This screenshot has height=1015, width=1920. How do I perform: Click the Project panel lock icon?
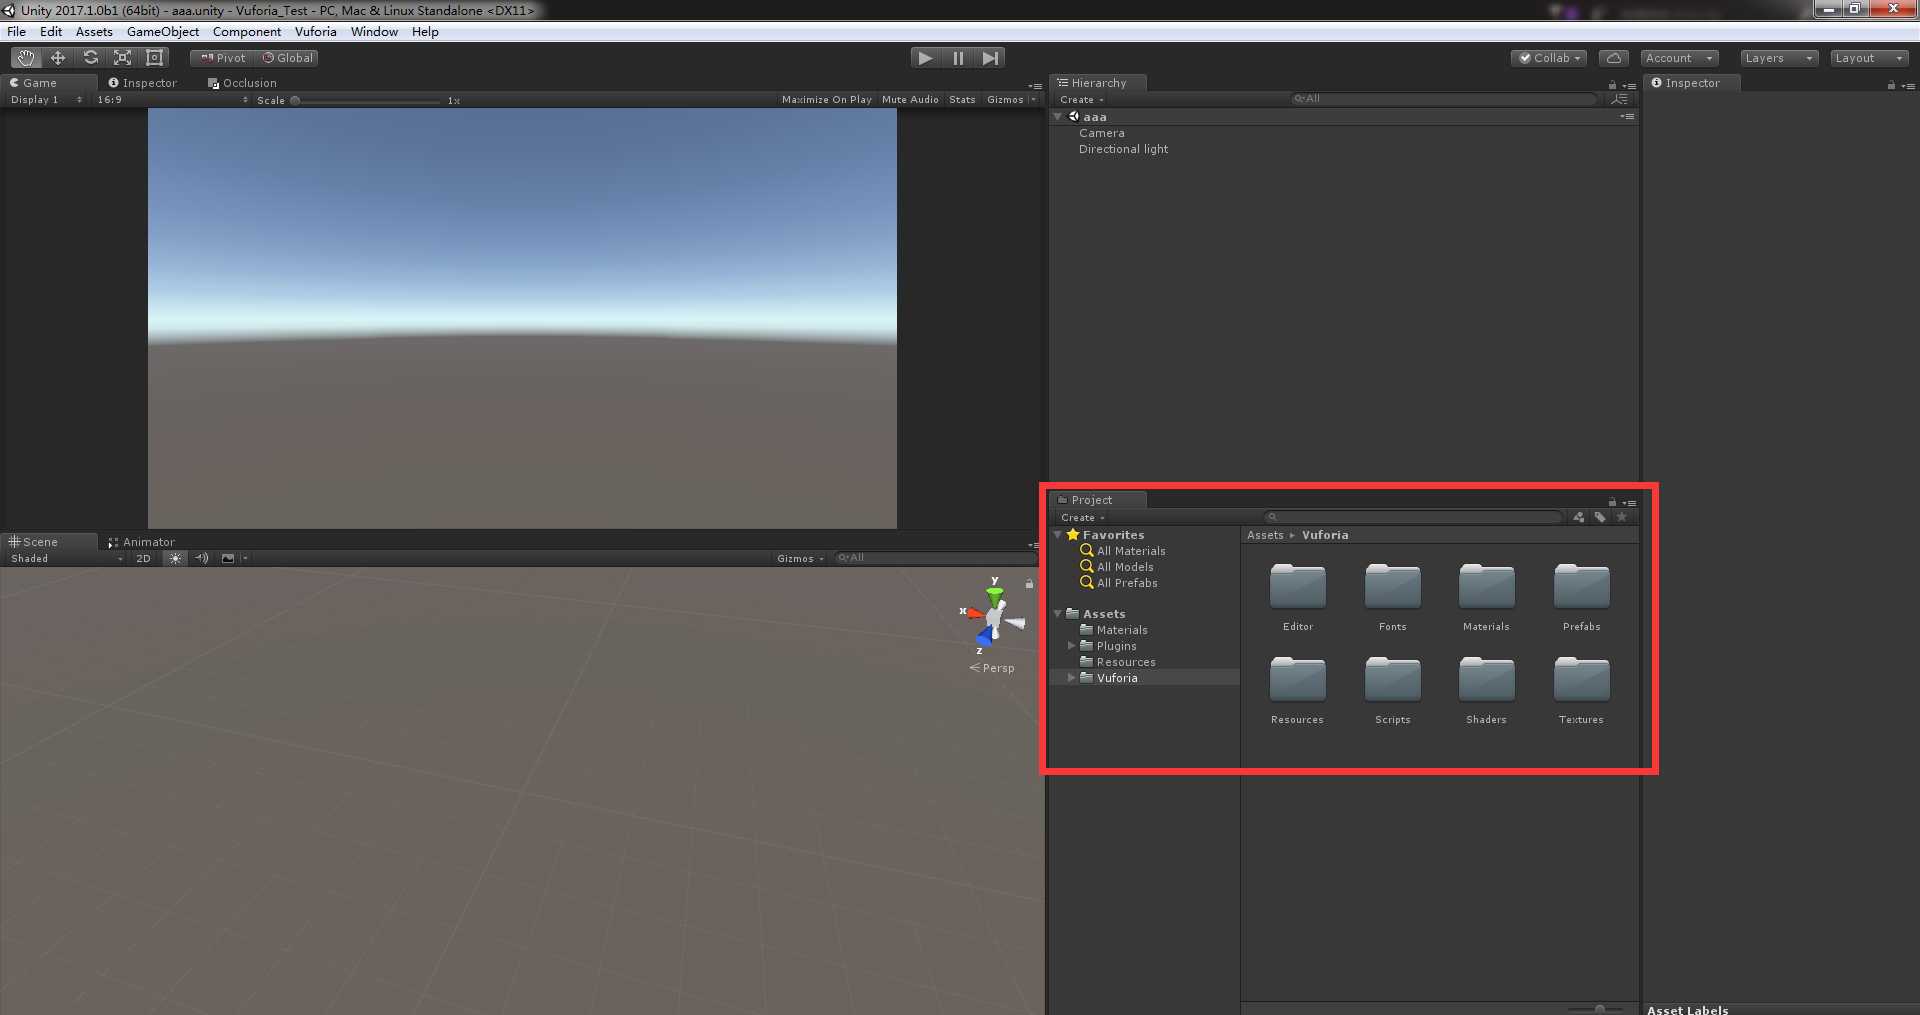(x=1612, y=502)
